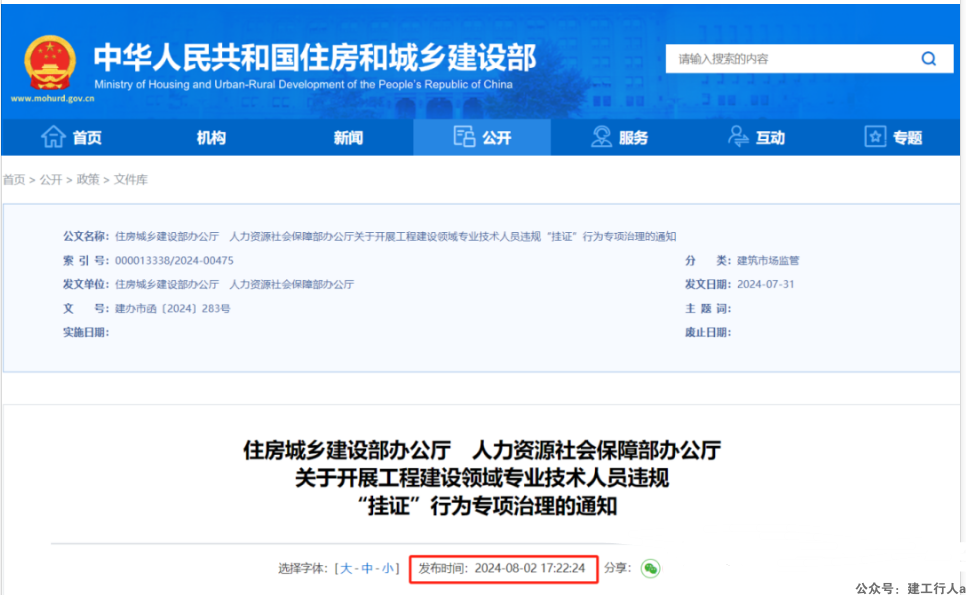The image size is (966, 595).
Task: Click the person icon beside 互动
Action: point(737,136)
